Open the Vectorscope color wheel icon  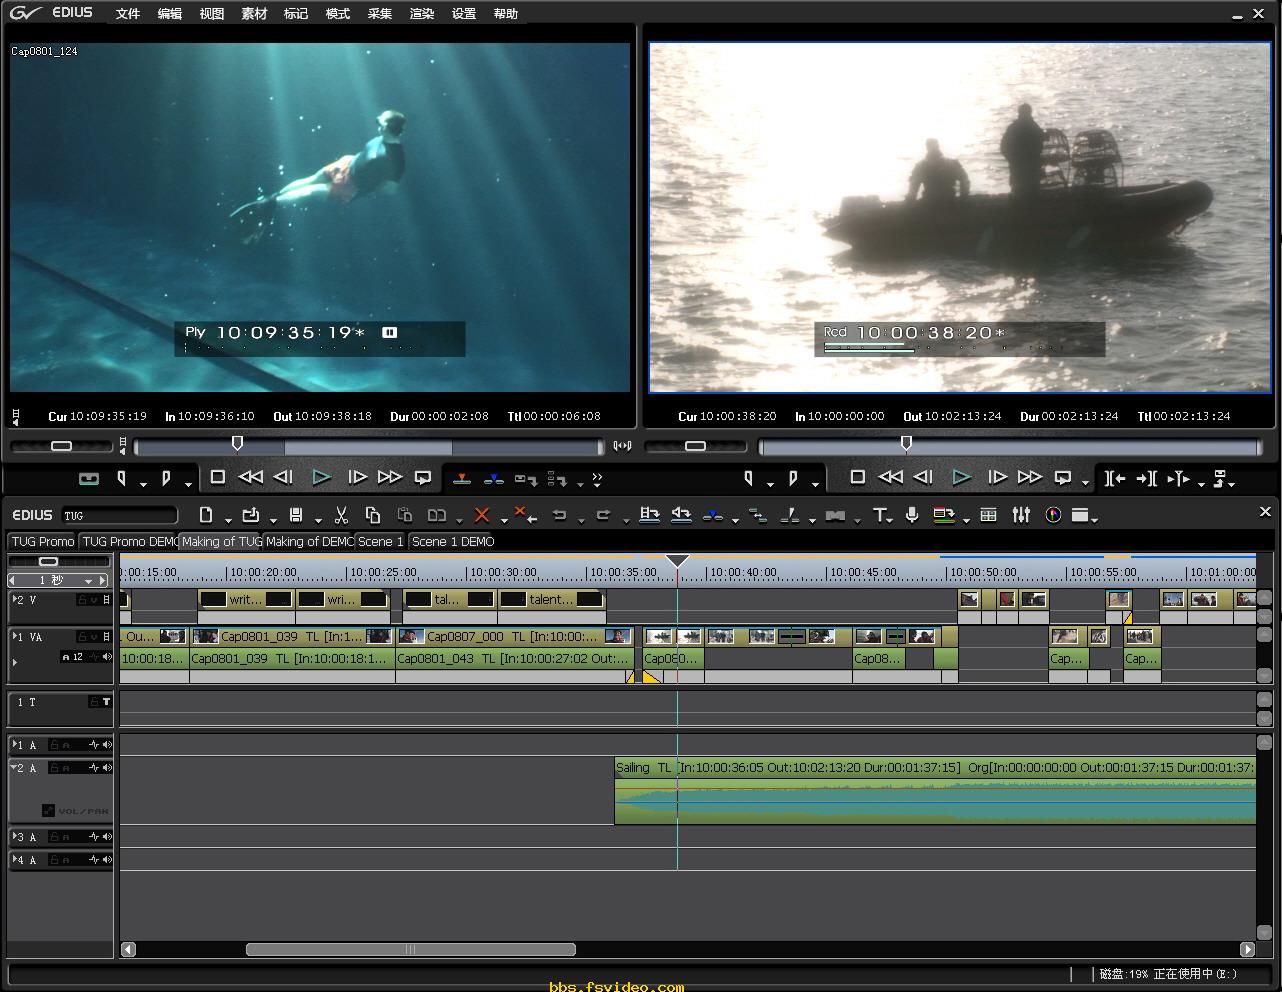tap(1053, 515)
